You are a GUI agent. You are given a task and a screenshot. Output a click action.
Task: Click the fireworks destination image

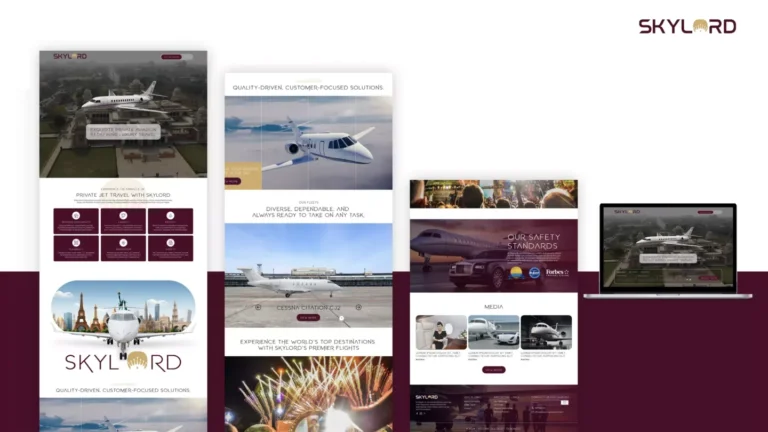coord(308,394)
